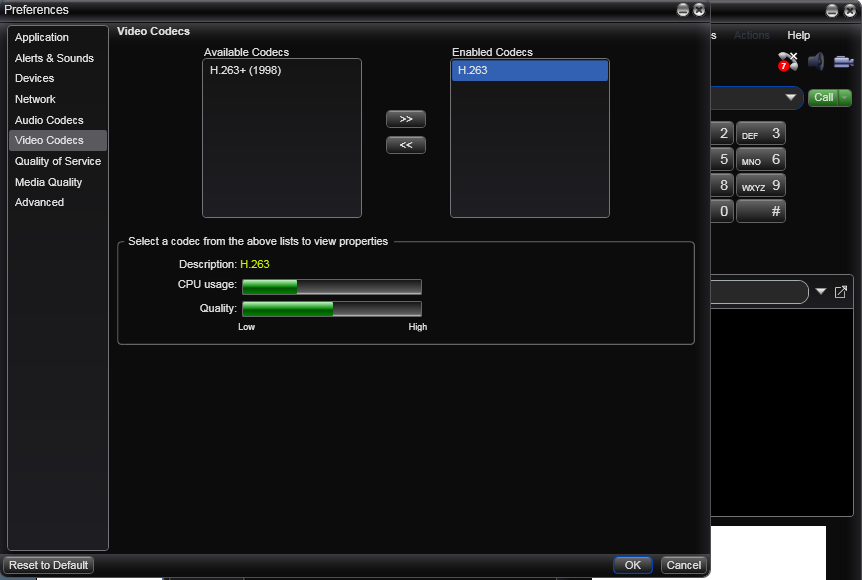This screenshot has width=862, height=580.
Task: Click the Quality level bar
Action: (332, 309)
